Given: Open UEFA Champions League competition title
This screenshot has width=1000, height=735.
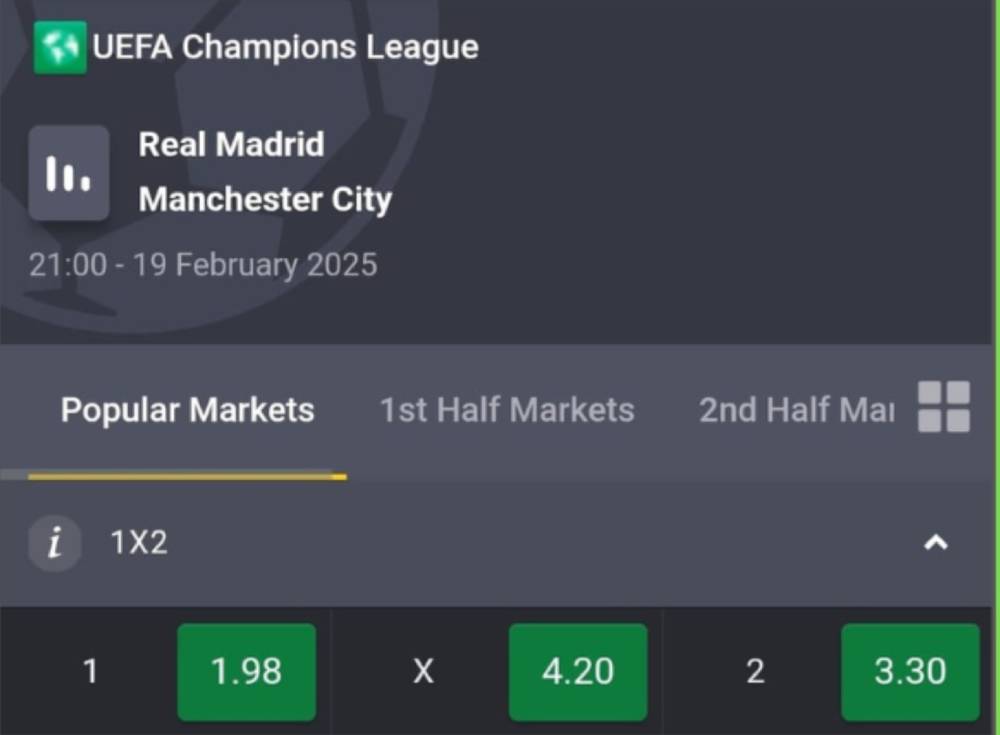Looking at the screenshot, I should pyautogui.click(x=285, y=47).
